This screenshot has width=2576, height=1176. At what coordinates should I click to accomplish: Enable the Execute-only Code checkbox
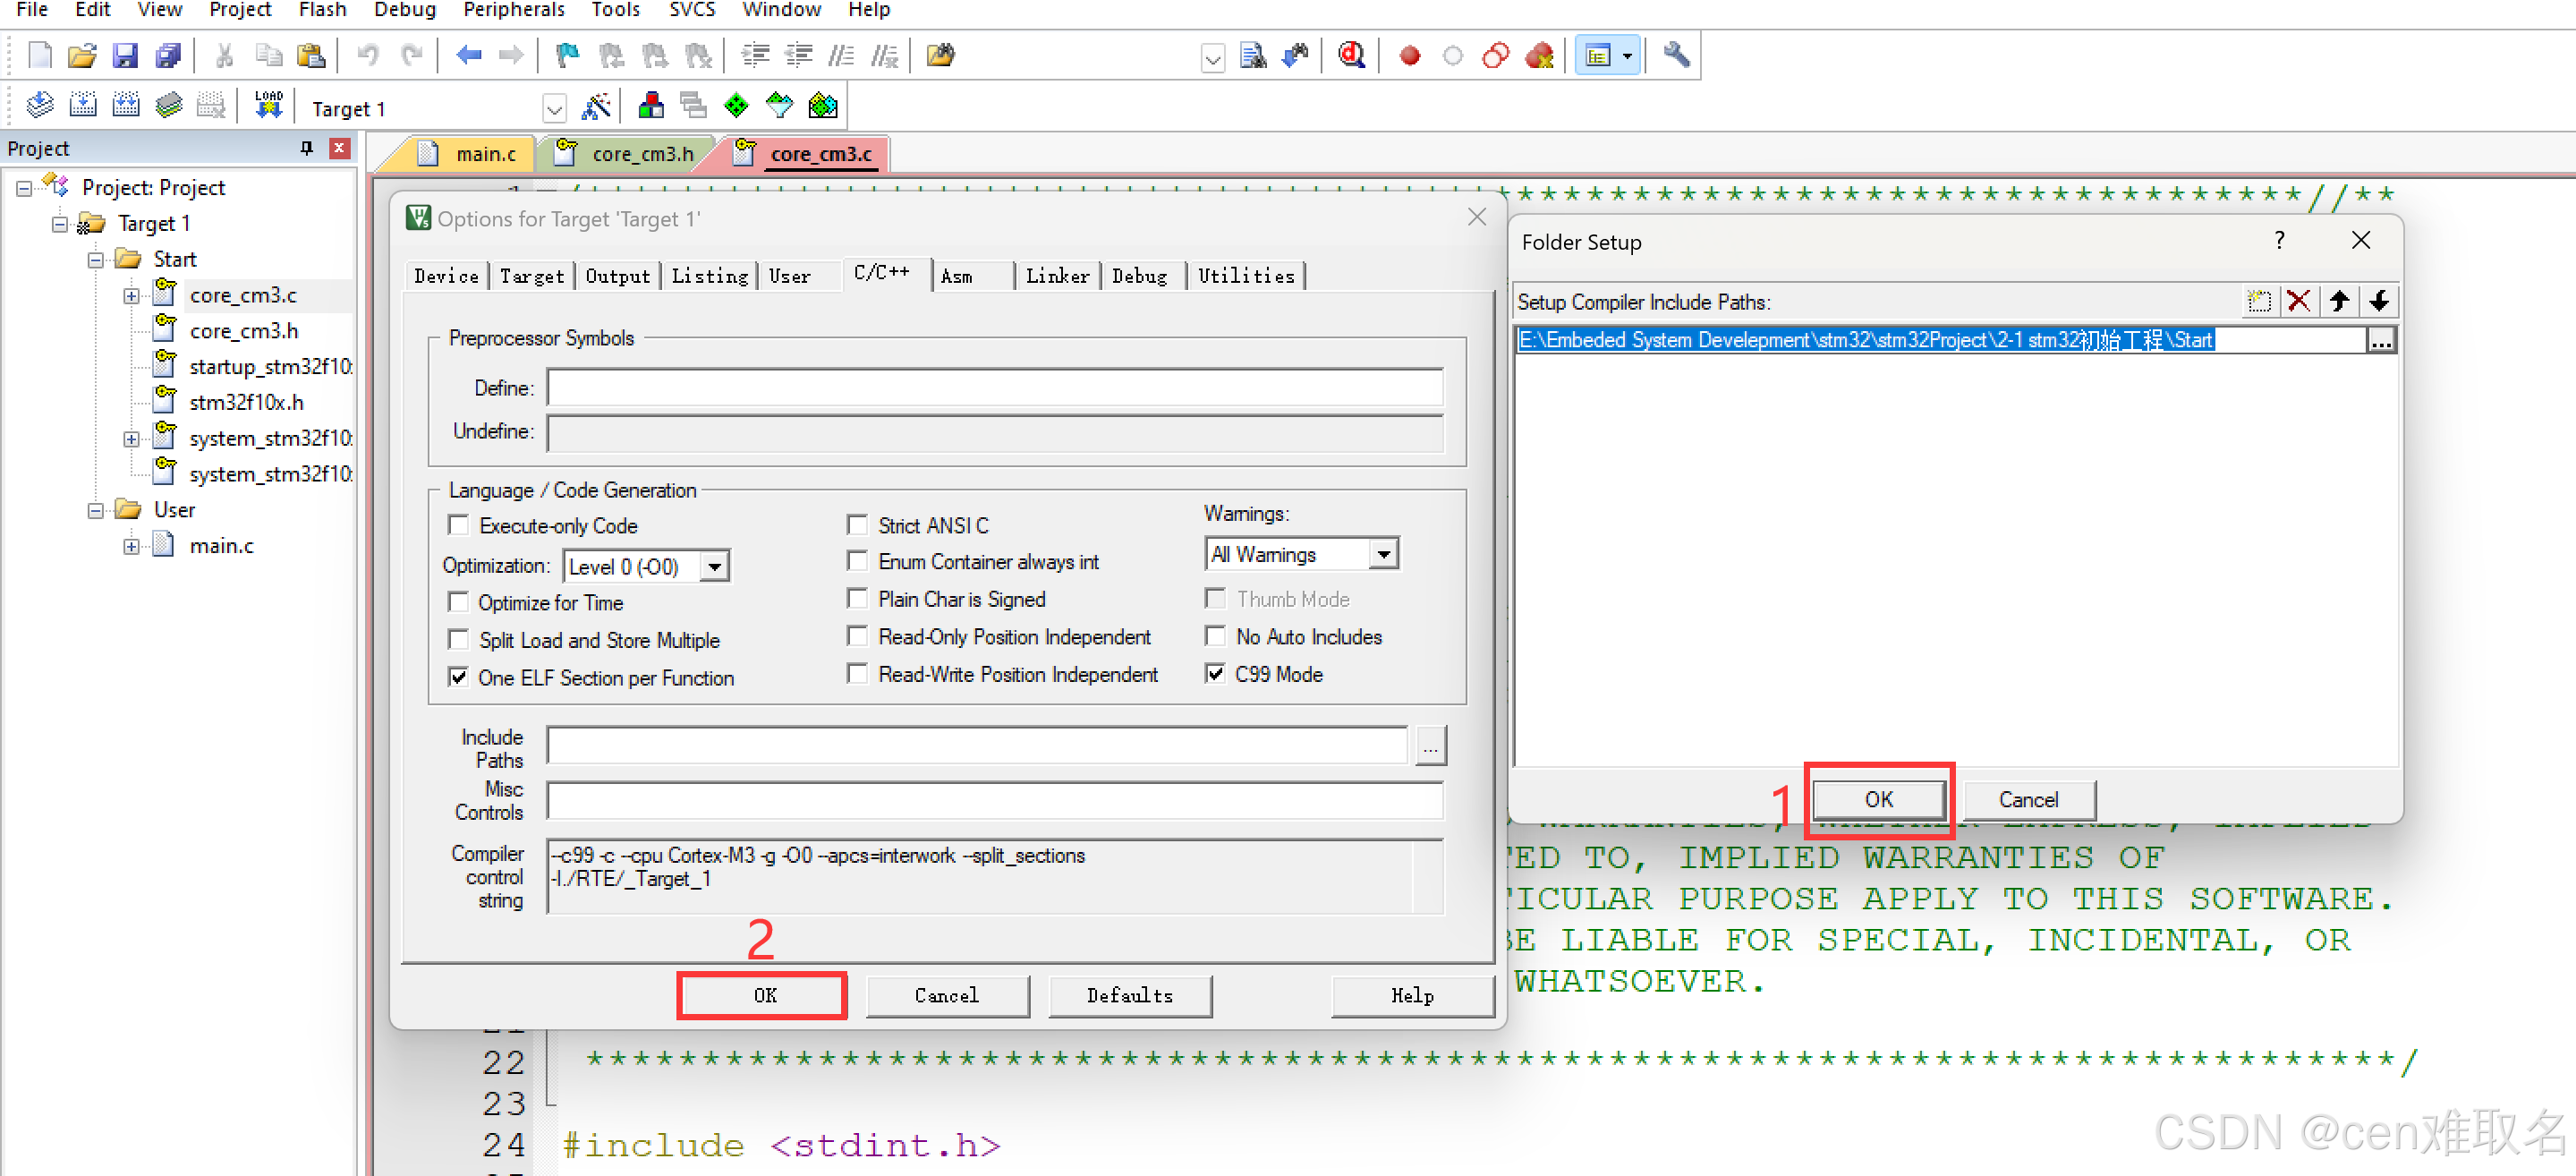point(458,525)
